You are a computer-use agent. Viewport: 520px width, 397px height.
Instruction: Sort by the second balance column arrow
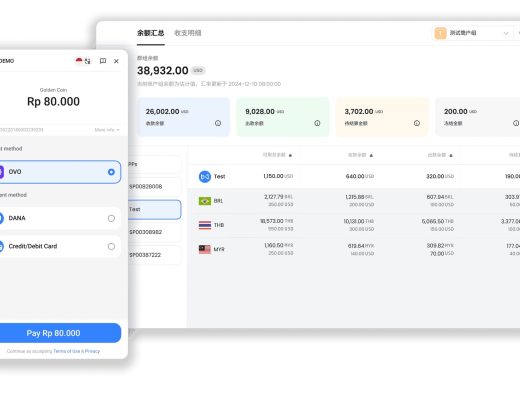coord(371,155)
